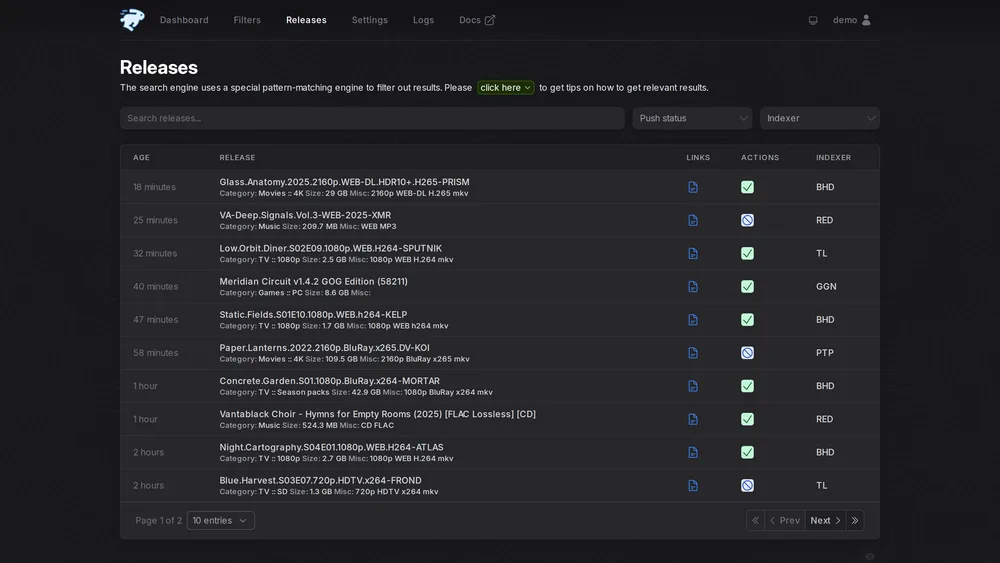Click Static.Fields.S01E10 release title
Screen dimensions: 1000x563
(313, 314)
